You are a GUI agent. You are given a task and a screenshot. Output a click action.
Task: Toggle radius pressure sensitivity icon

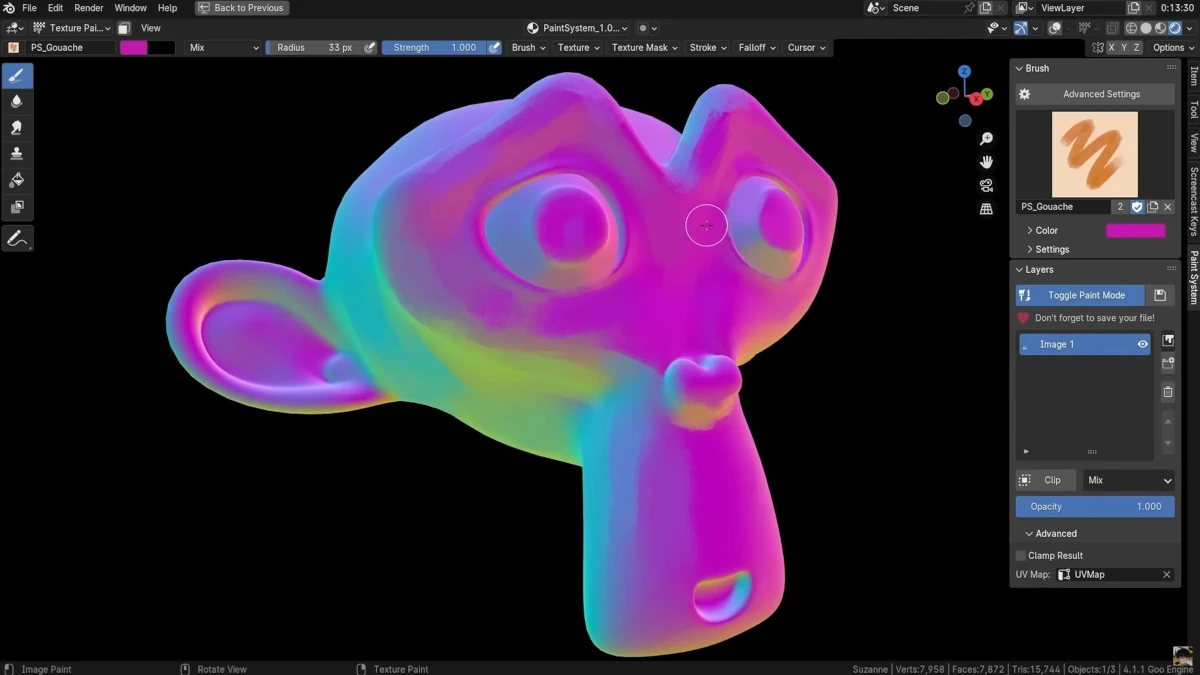tap(370, 48)
